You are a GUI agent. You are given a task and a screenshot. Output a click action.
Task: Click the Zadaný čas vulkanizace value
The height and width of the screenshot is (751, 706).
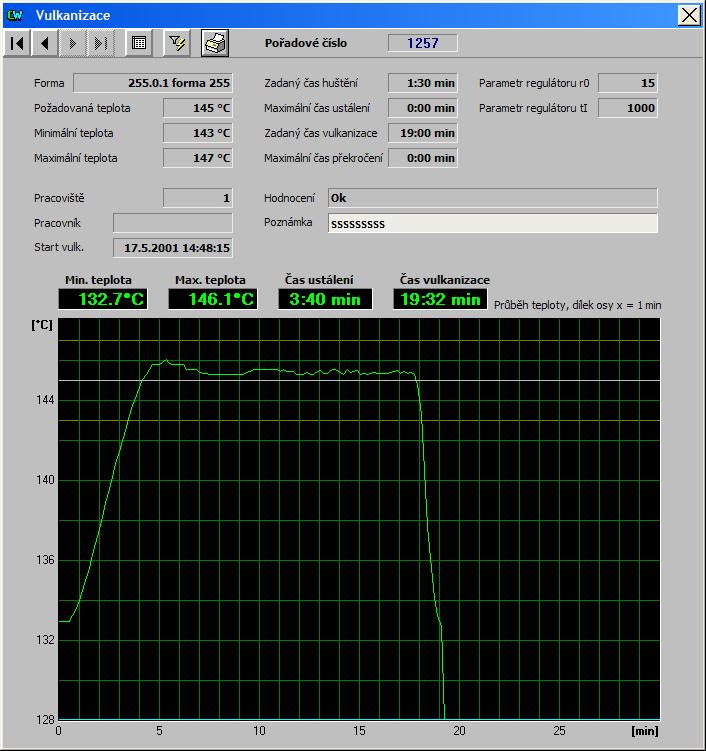pos(422,133)
